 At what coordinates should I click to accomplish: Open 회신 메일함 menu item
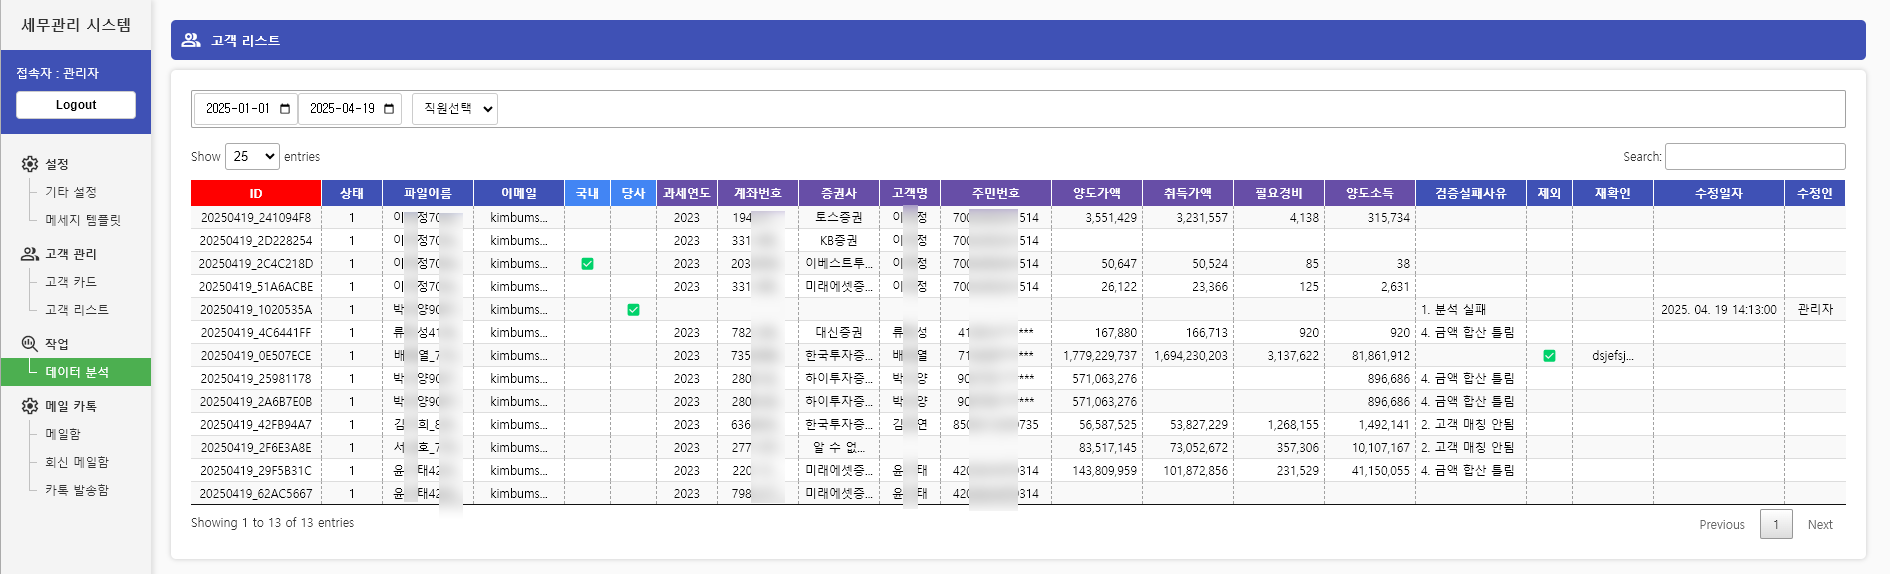[x=77, y=462]
